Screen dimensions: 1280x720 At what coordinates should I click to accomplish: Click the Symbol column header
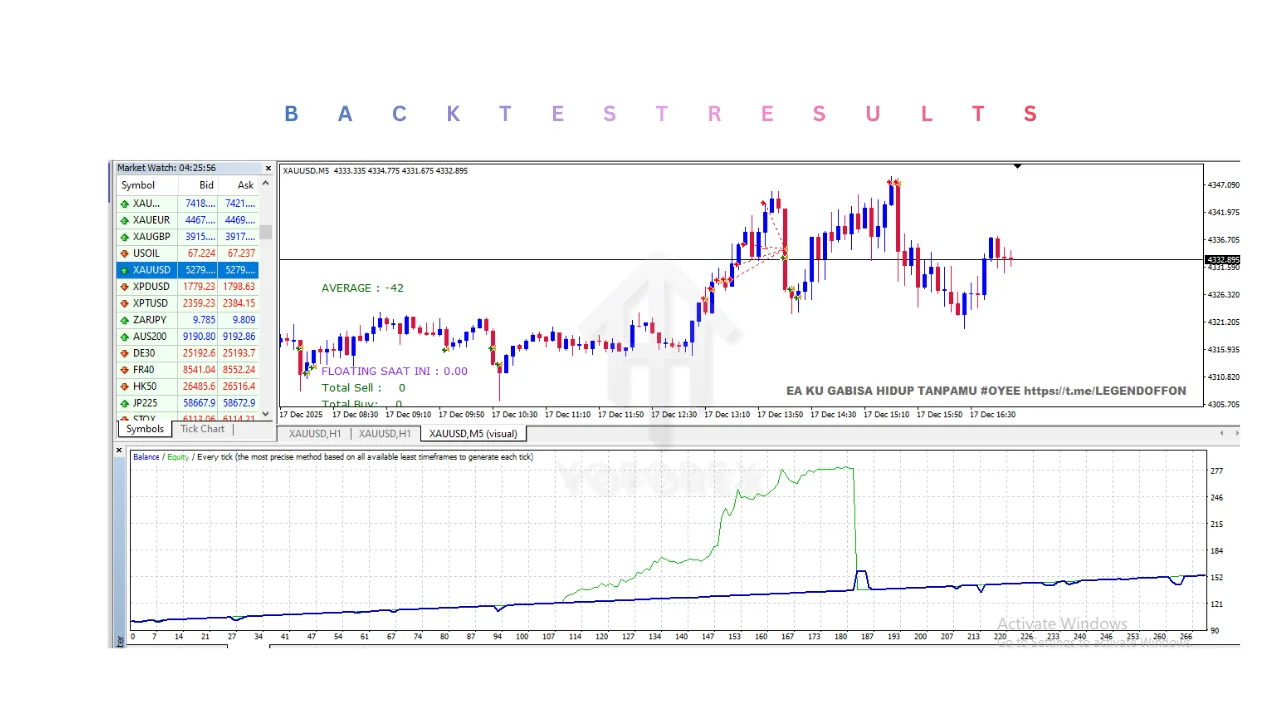(138, 185)
